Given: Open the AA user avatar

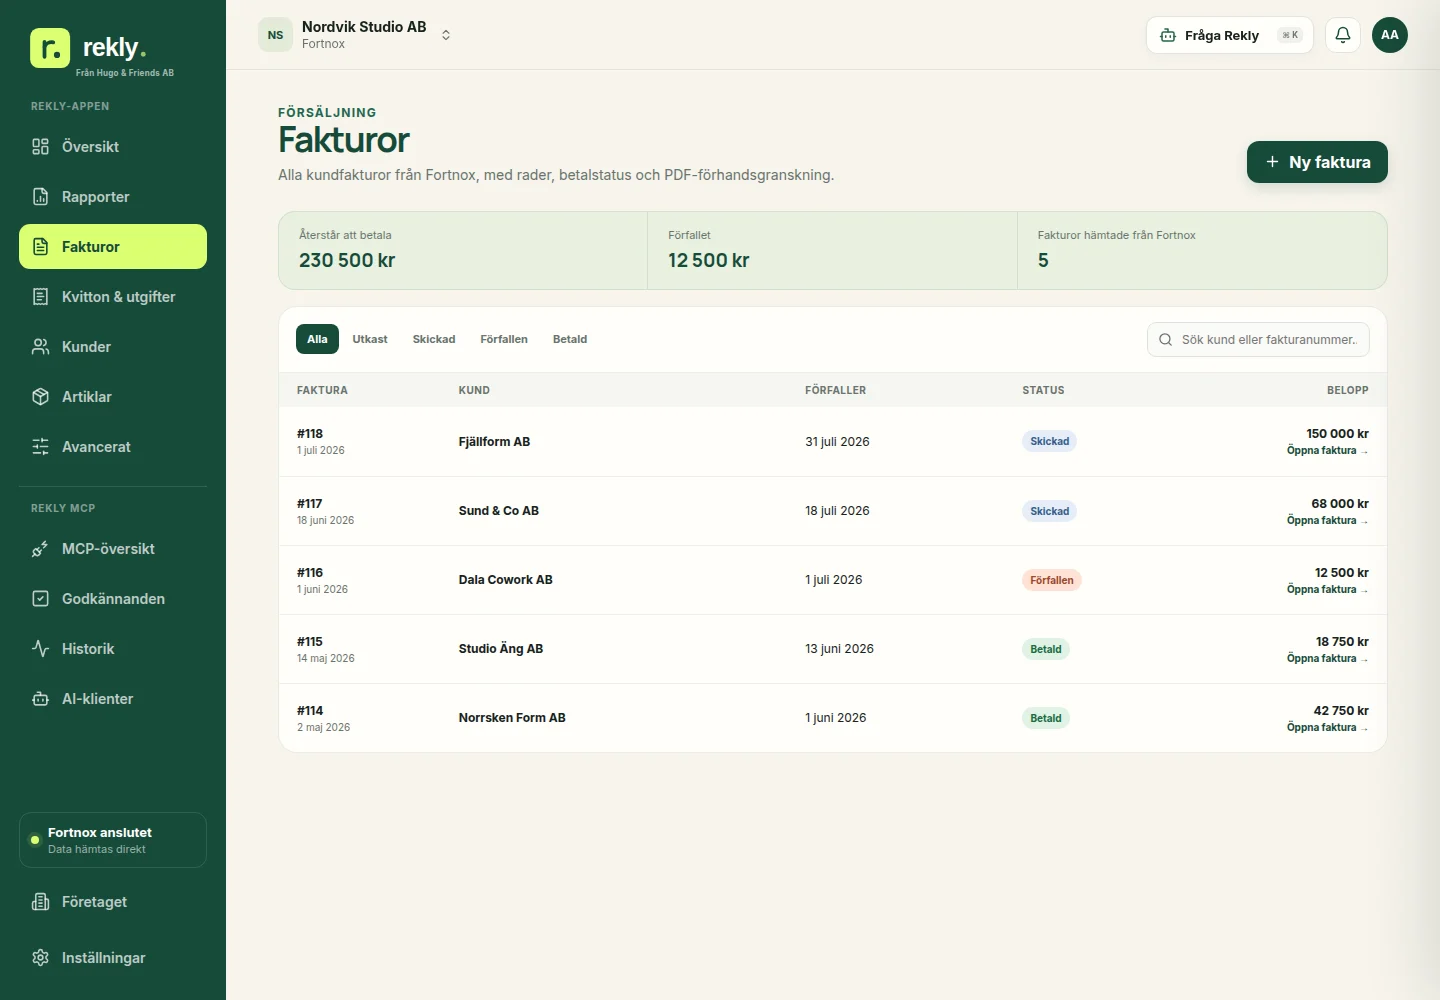Looking at the screenshot, I should tap(1390, 35).
